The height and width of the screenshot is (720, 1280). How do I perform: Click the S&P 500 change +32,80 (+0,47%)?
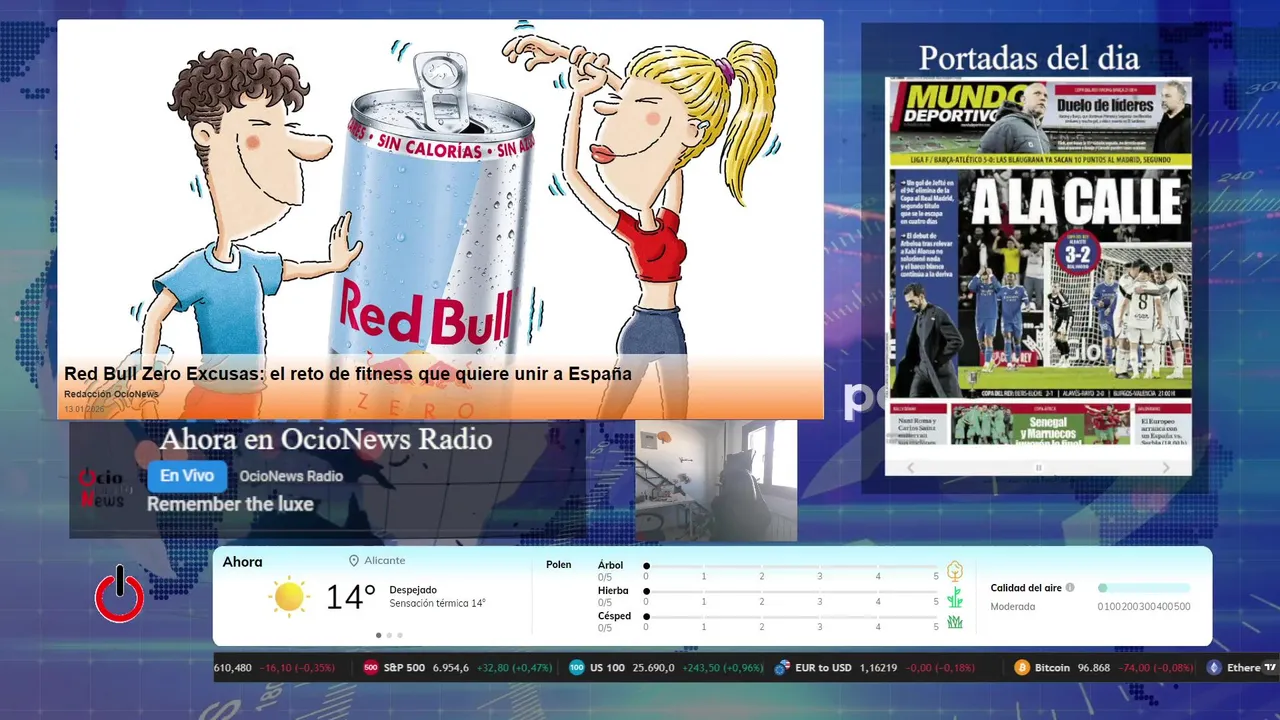(514, 668)
